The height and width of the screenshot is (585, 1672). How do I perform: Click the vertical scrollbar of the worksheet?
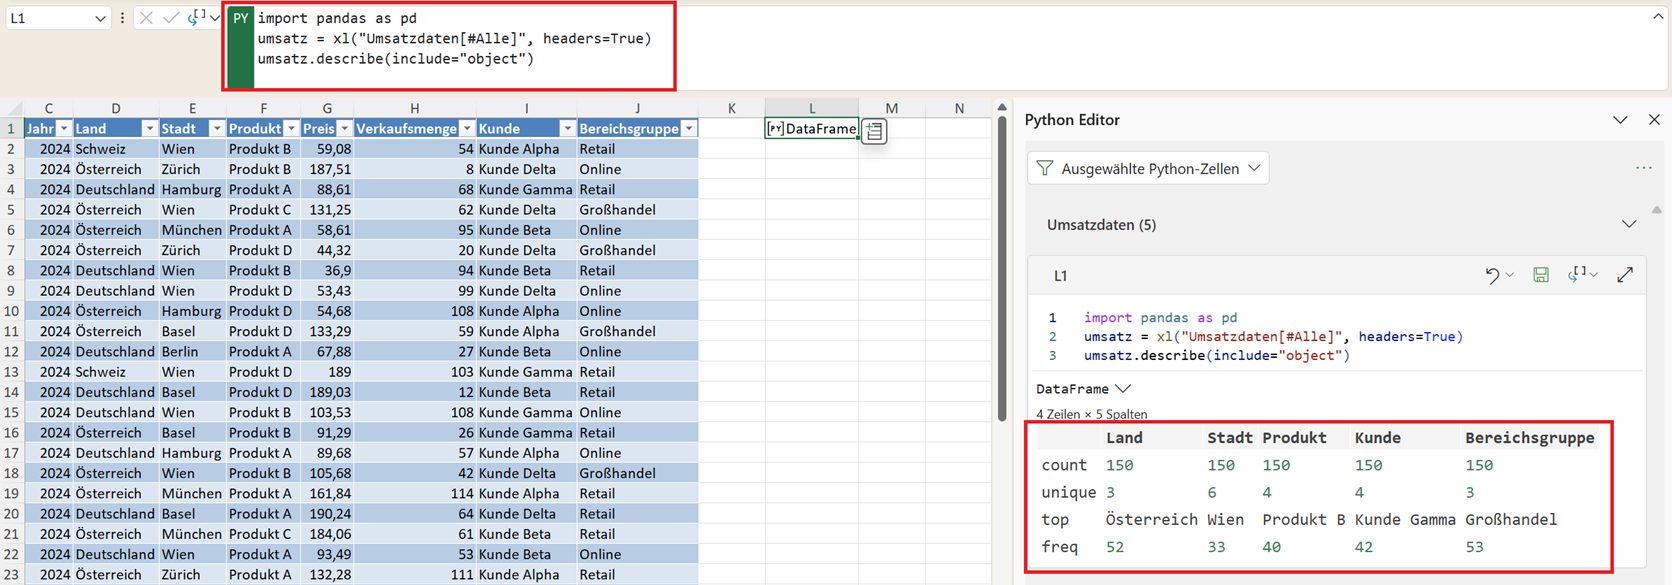point(1002,270)
